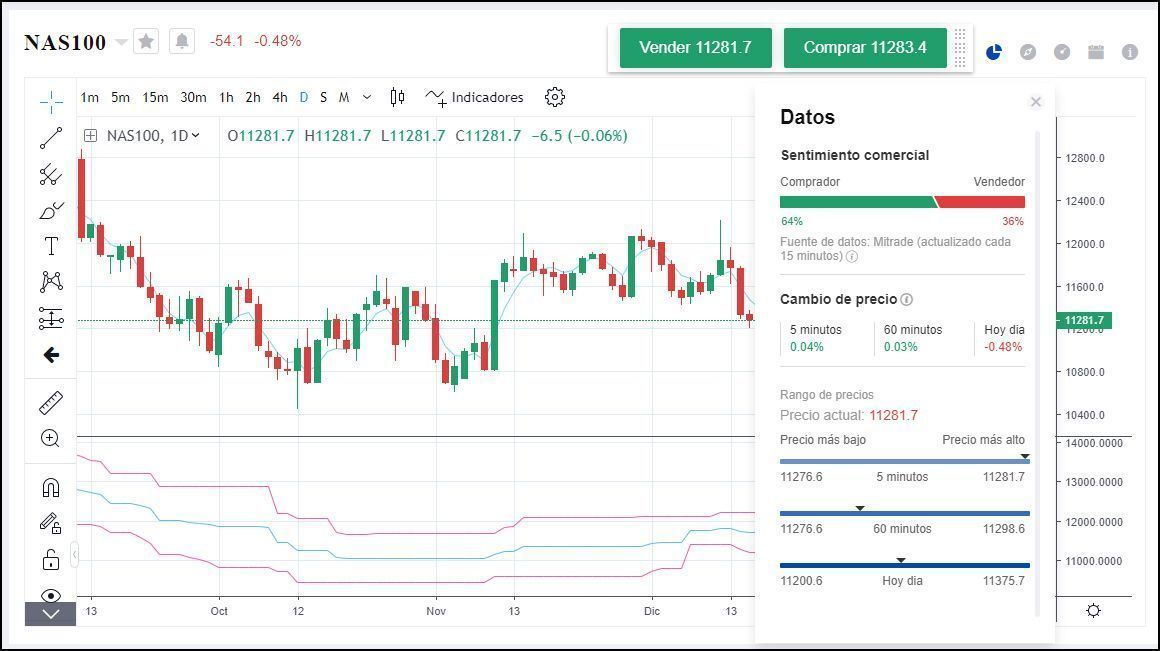This screenshot has width=1160, height=651.
Task: Toggle Magnet mode in the toolbar
Action: (50, 488)
